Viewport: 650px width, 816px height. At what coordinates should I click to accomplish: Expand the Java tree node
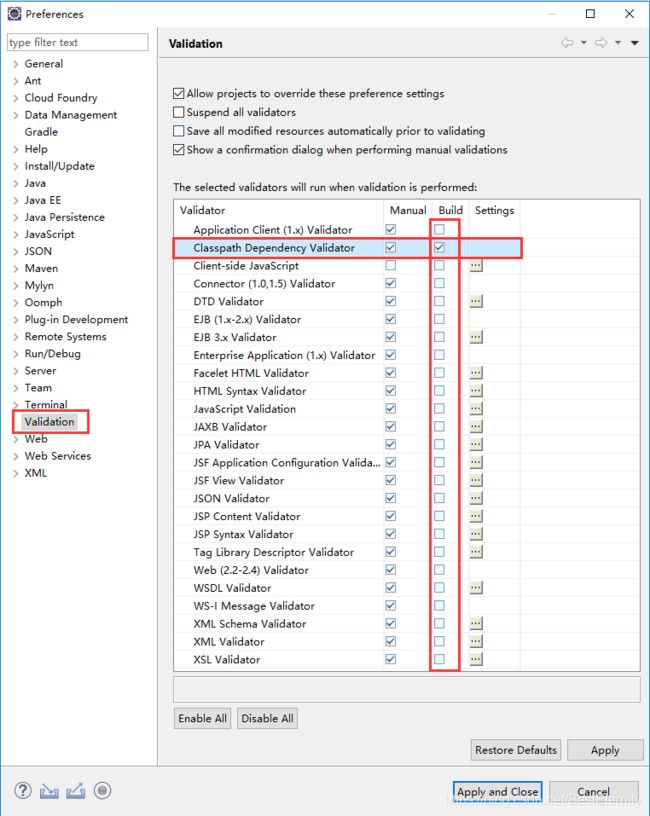point(16,184)
